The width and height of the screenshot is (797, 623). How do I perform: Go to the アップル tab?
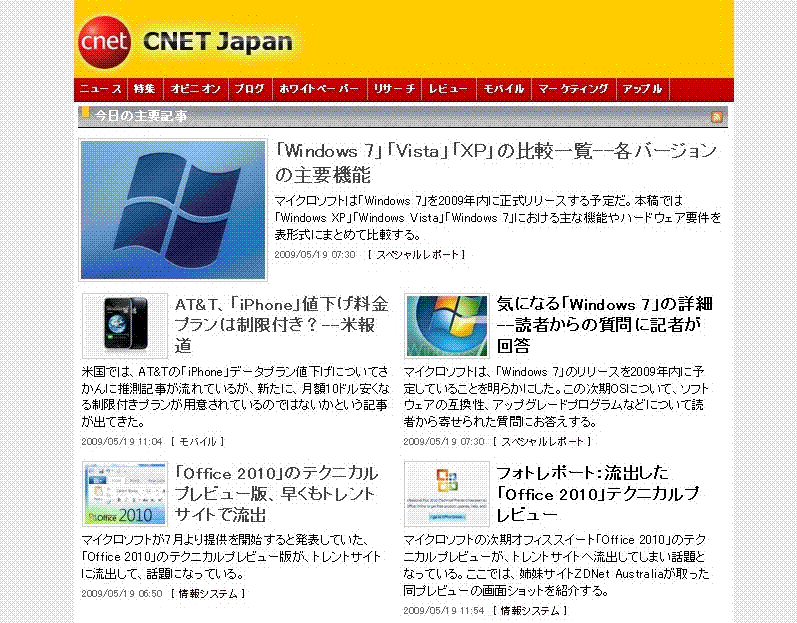642,89
